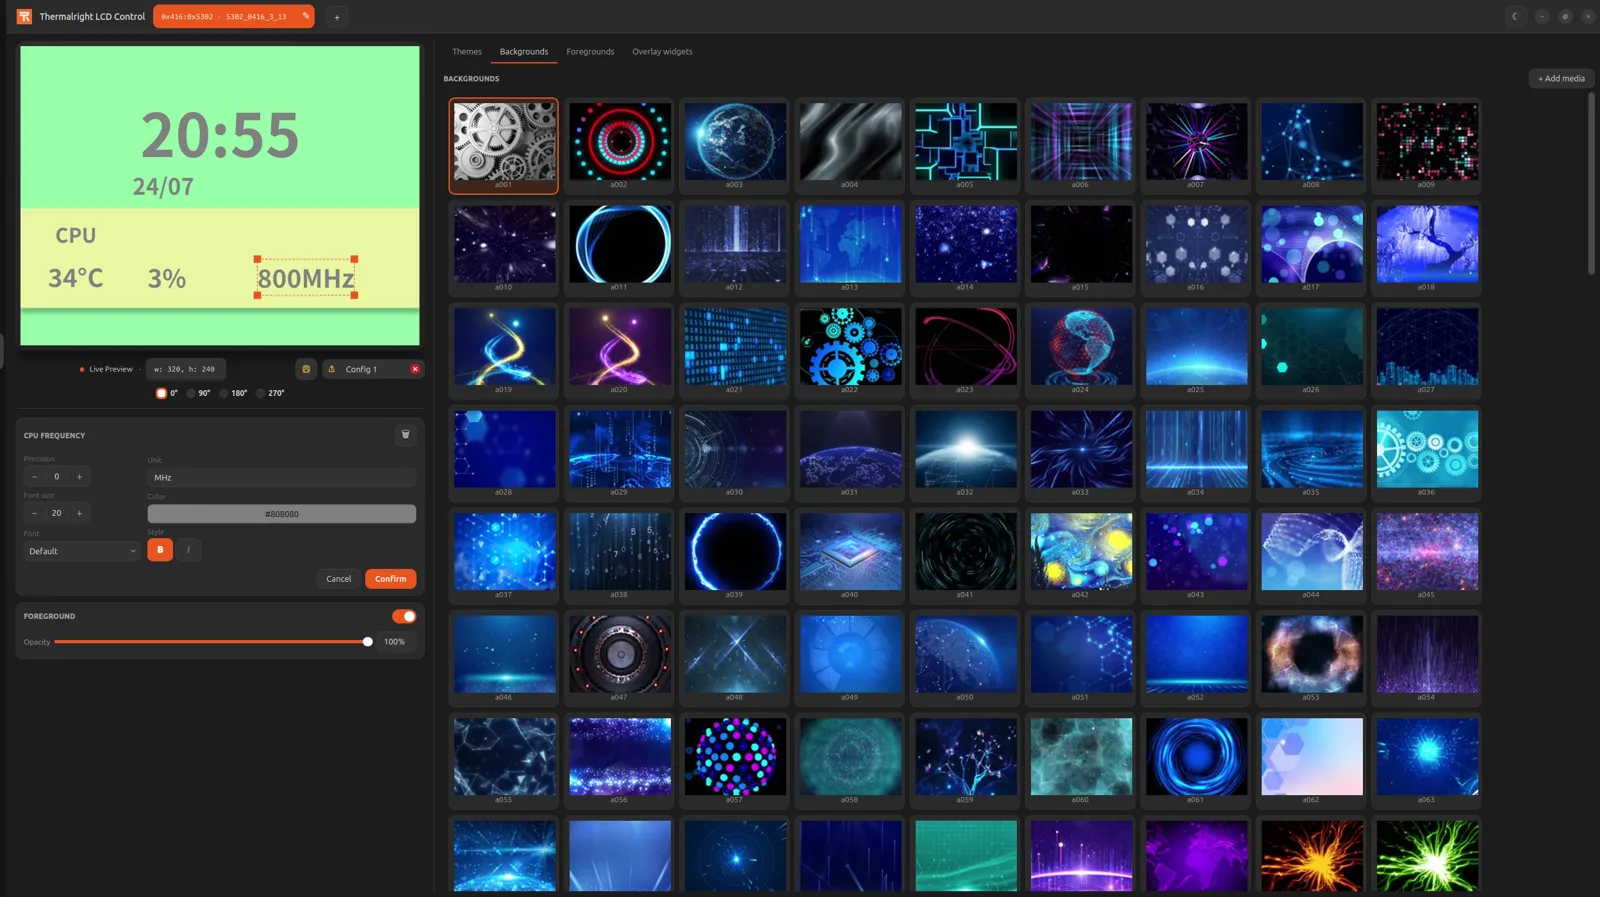1600x897 pixels.
Task: Select the 90° rotation option
Action: tap(198, 393)
